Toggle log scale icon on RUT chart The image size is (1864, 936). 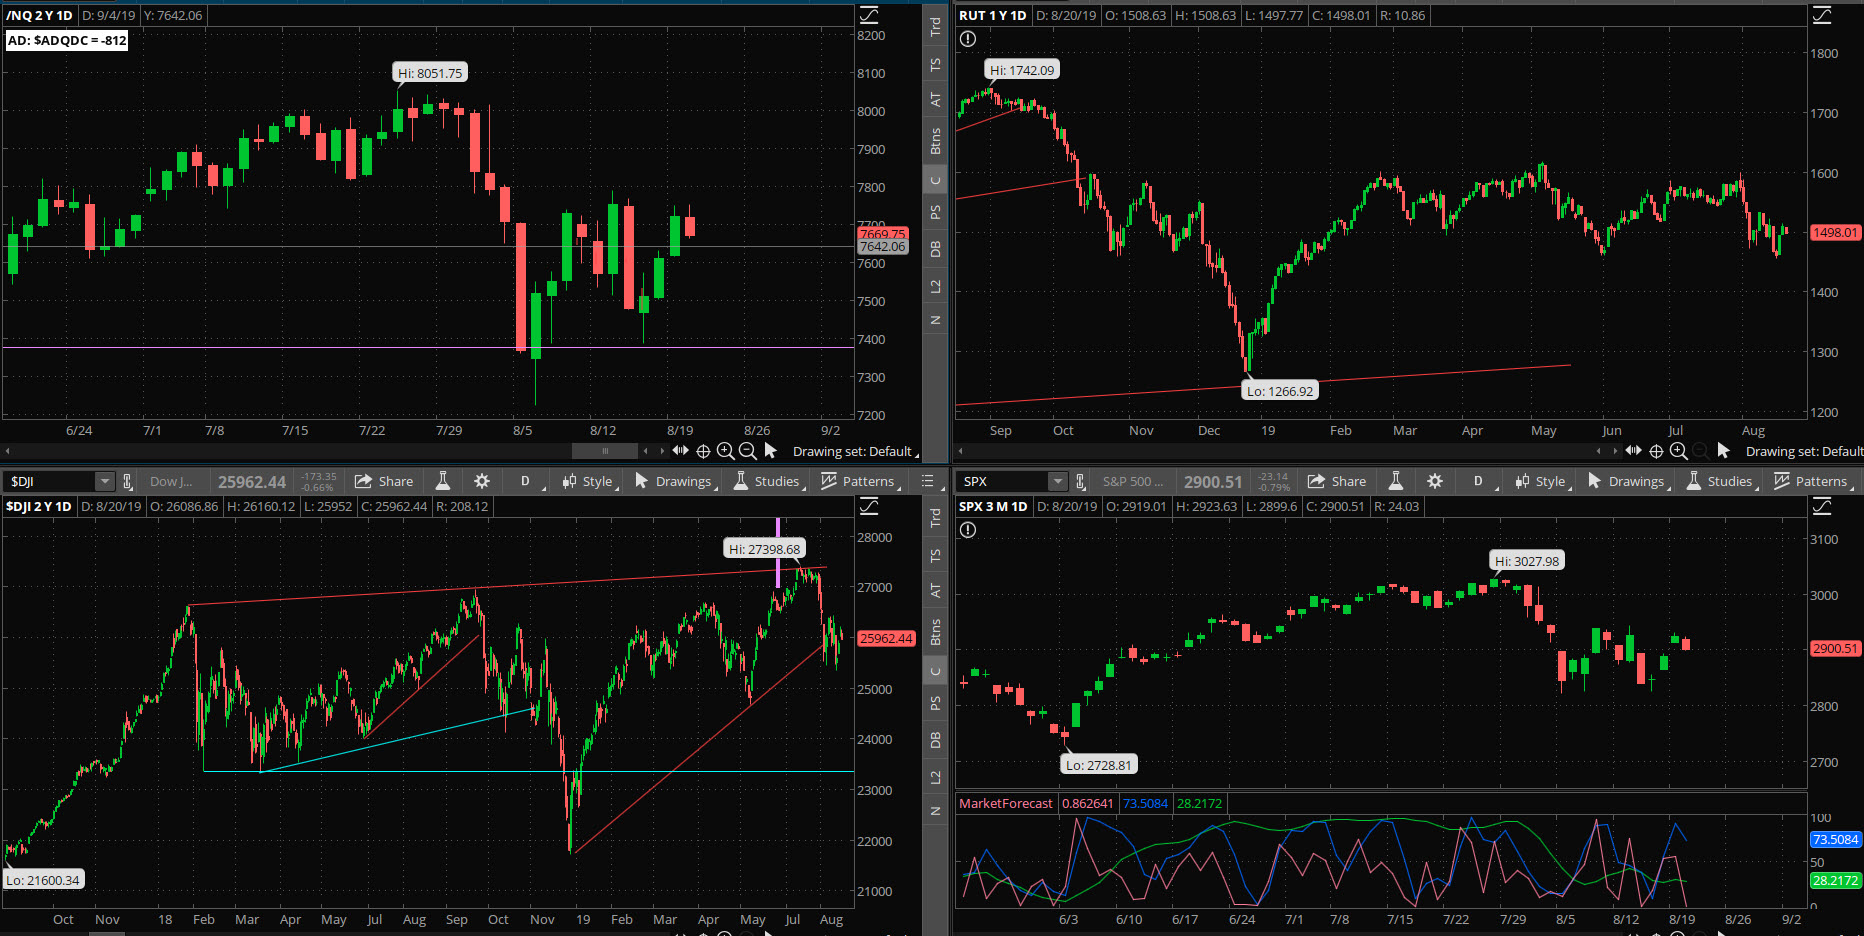(1822, 15)
